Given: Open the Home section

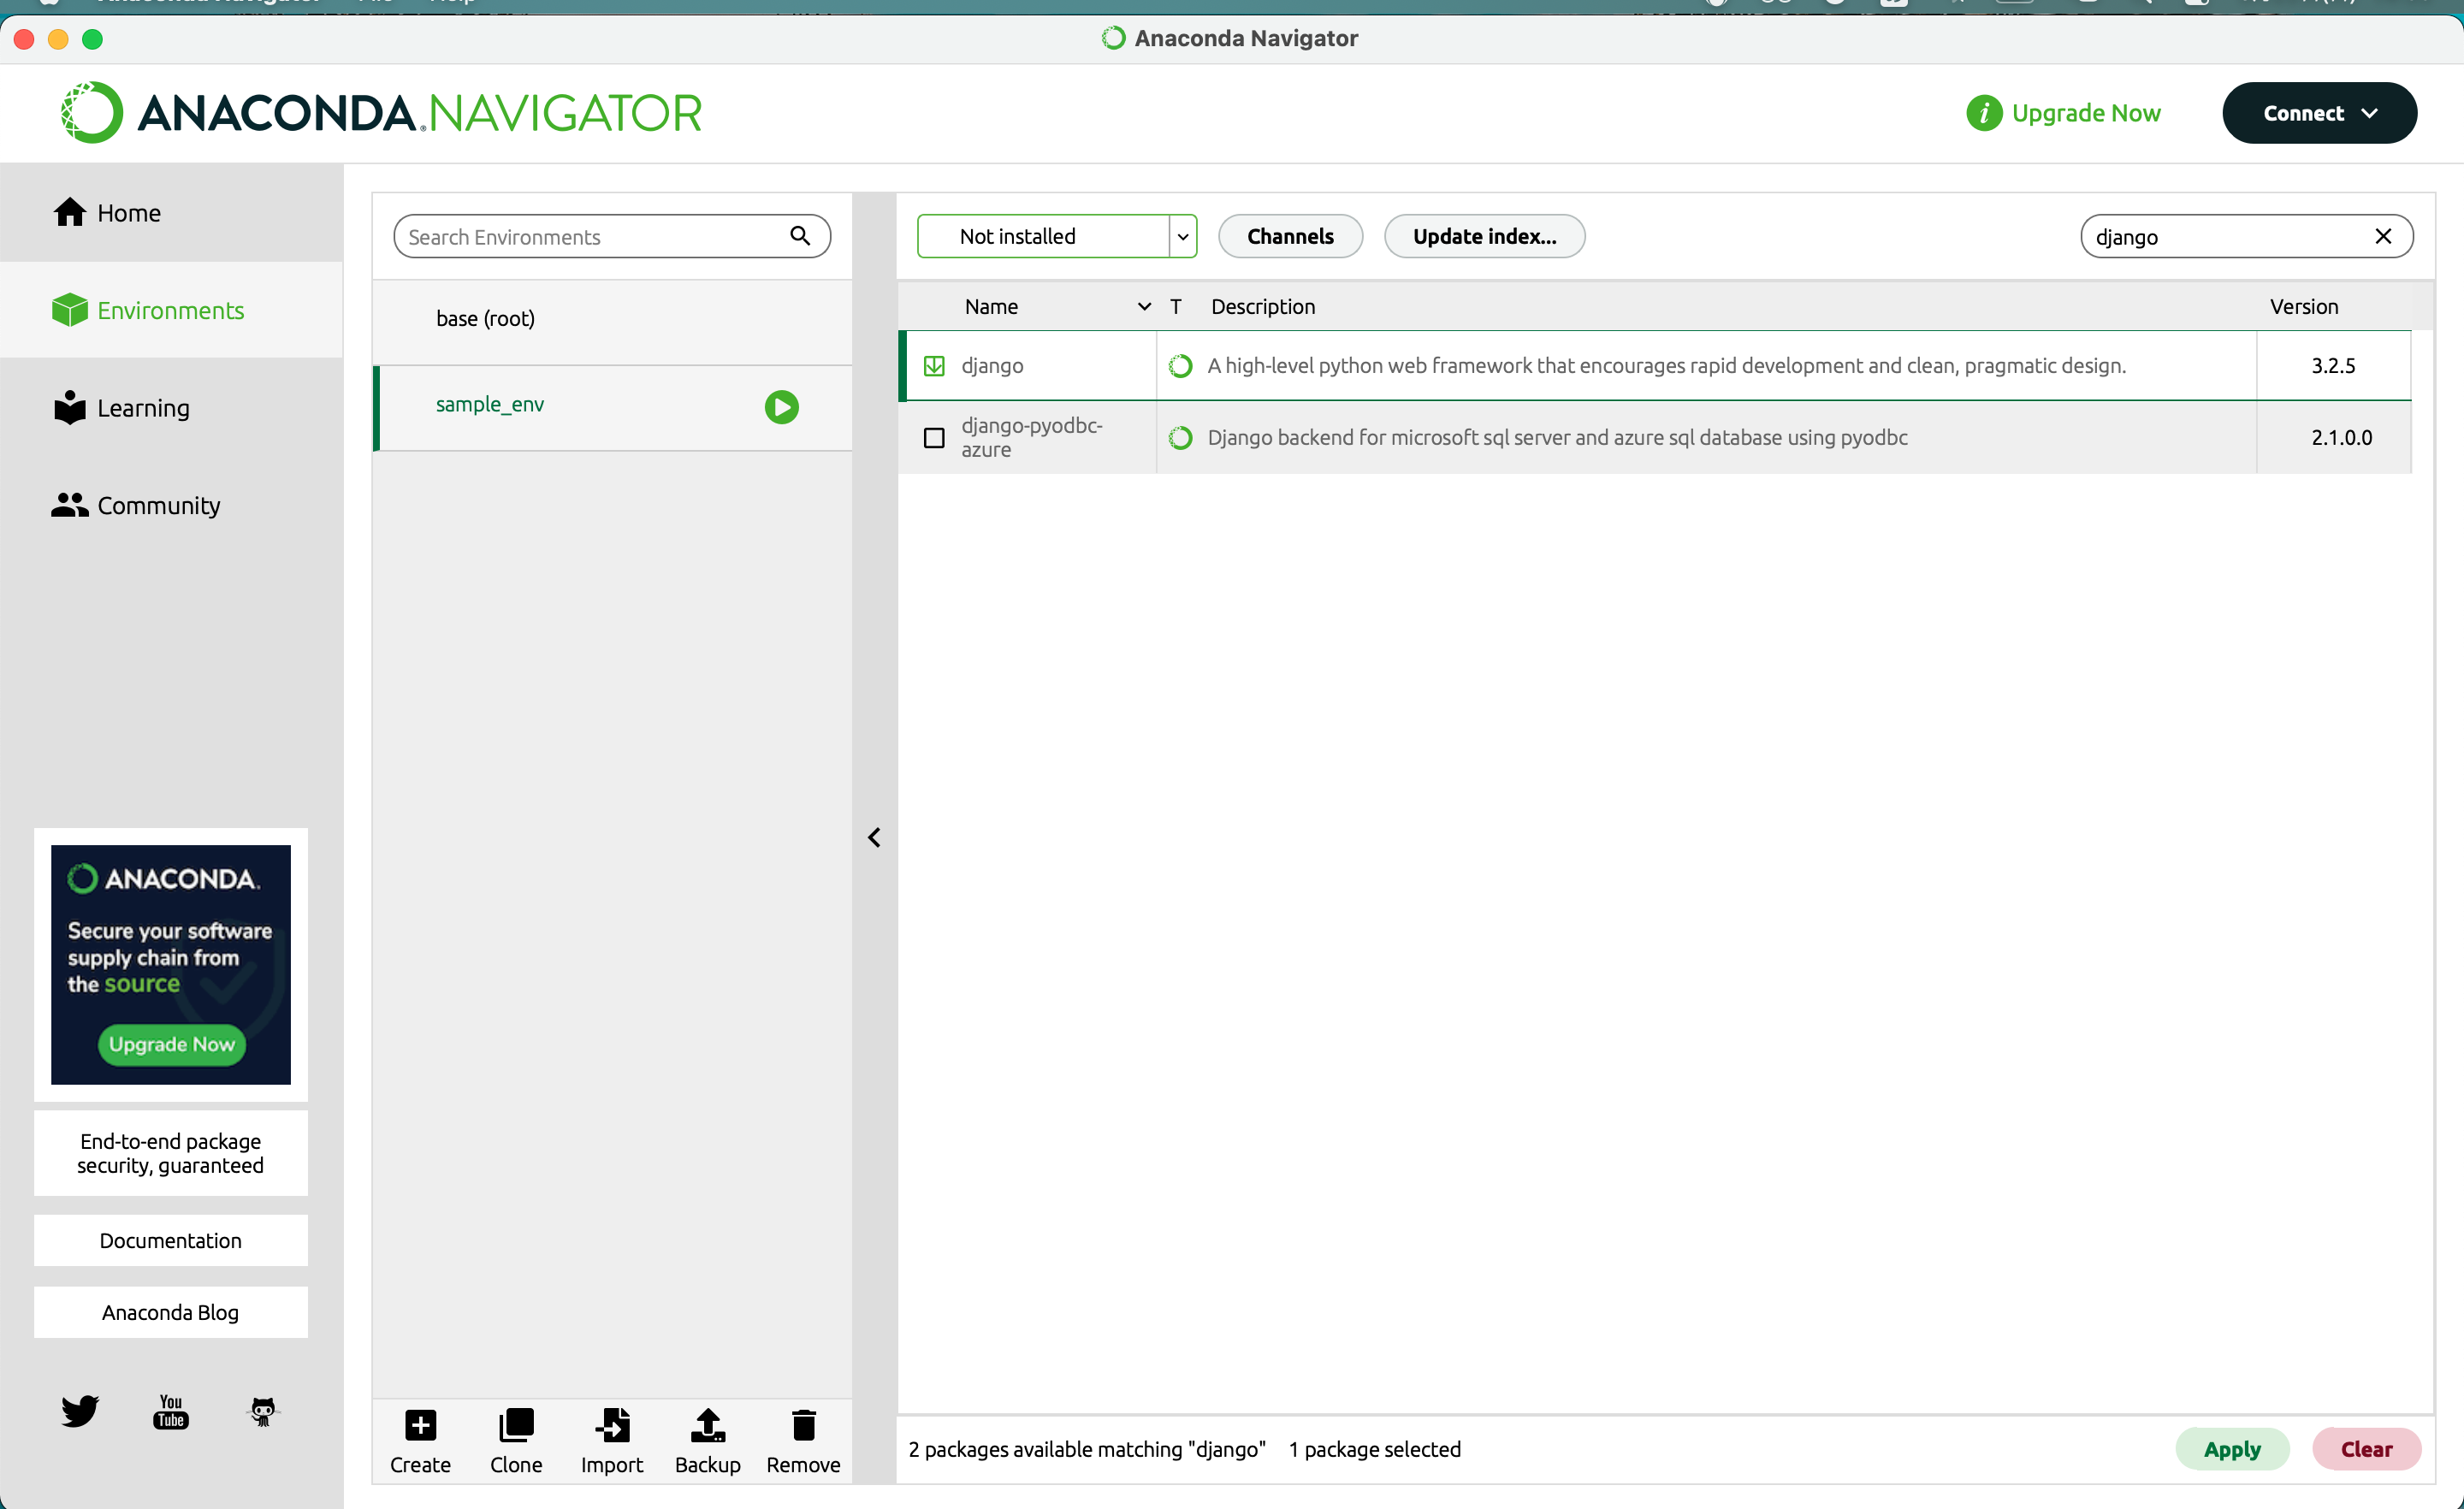Looking at the screenshot, I should [171, 212].
